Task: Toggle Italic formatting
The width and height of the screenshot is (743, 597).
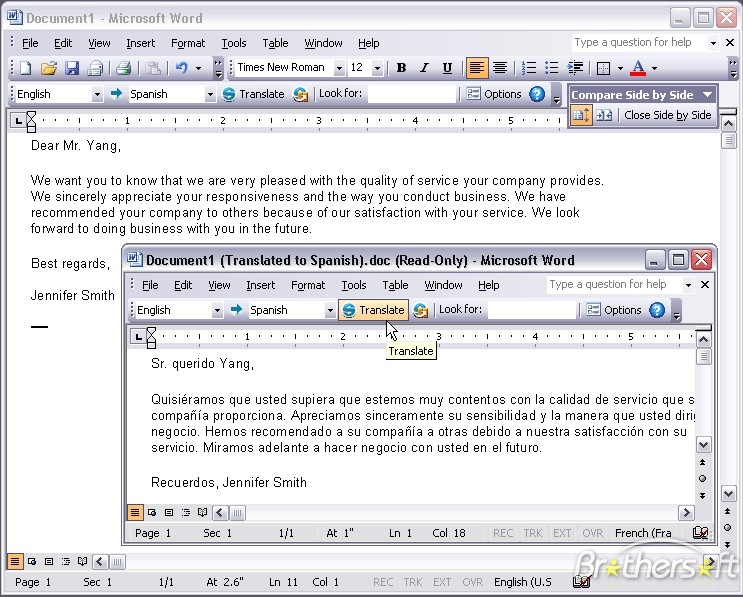Action: pyautogui.click(x=424, y=68)
